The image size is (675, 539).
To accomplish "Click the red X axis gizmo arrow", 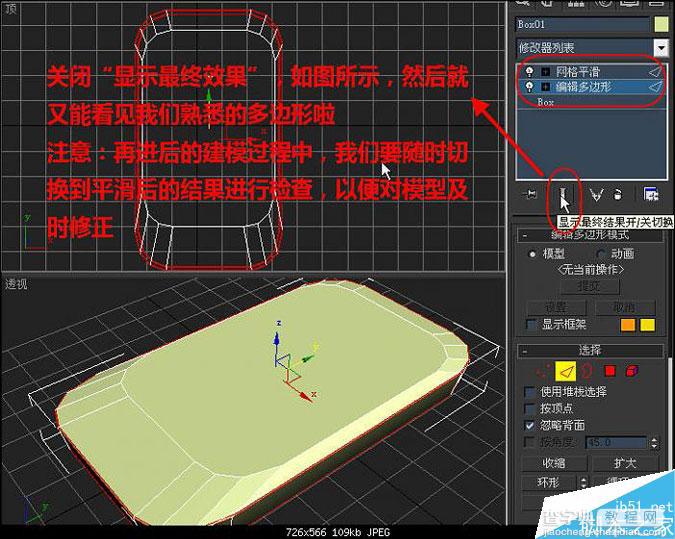I will [x=306, y=396].
